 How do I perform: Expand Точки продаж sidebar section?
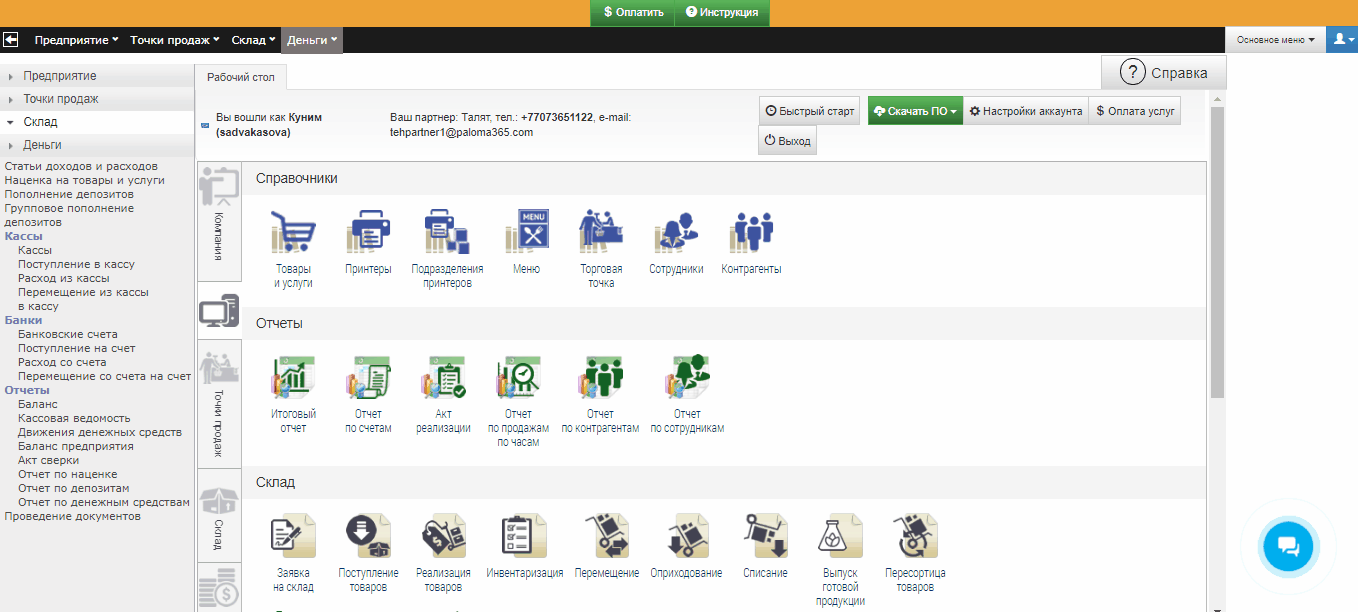tap(61, 99)
